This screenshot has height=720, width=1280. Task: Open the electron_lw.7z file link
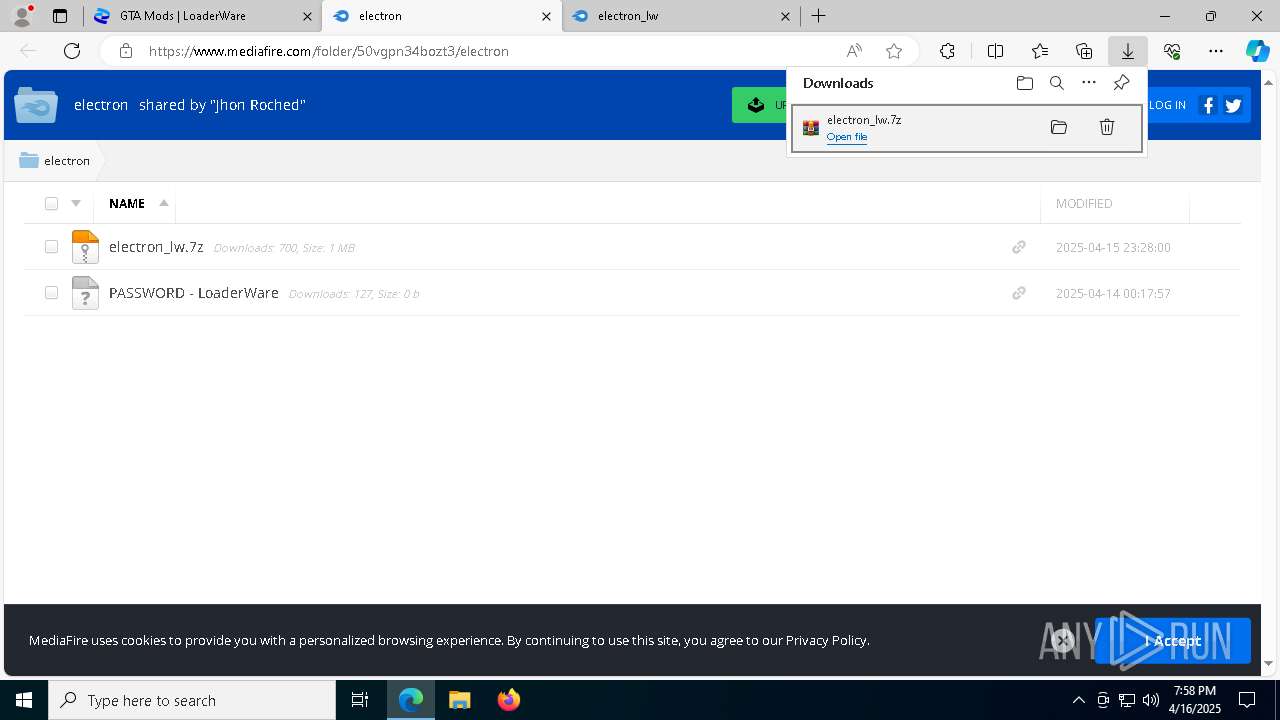[x=156, y=247]
